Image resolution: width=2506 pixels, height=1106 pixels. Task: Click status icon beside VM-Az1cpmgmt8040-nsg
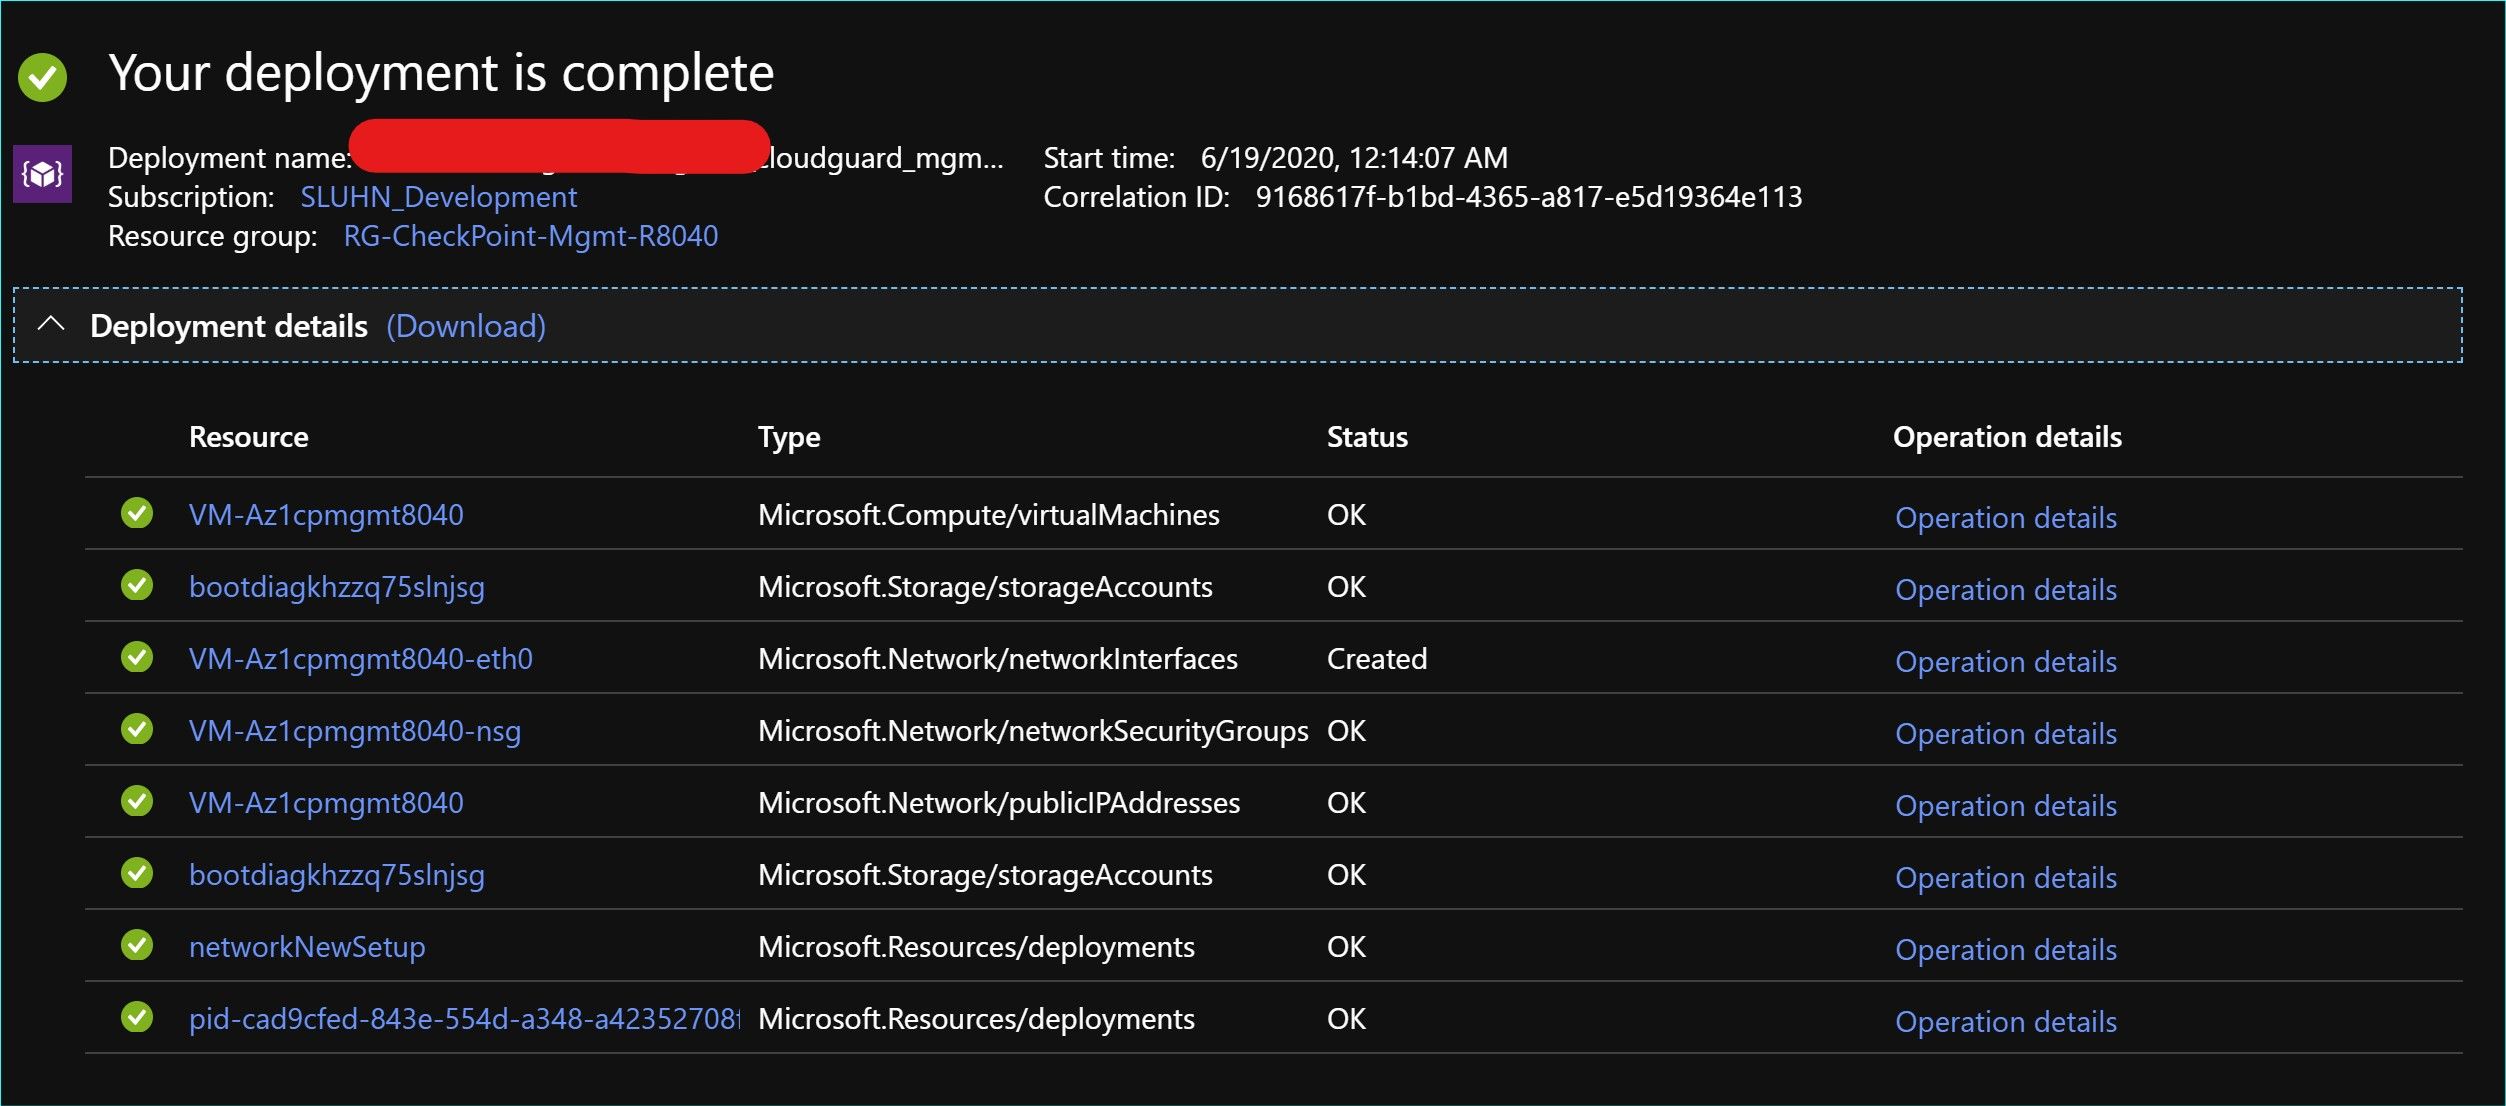pos(137,729)
